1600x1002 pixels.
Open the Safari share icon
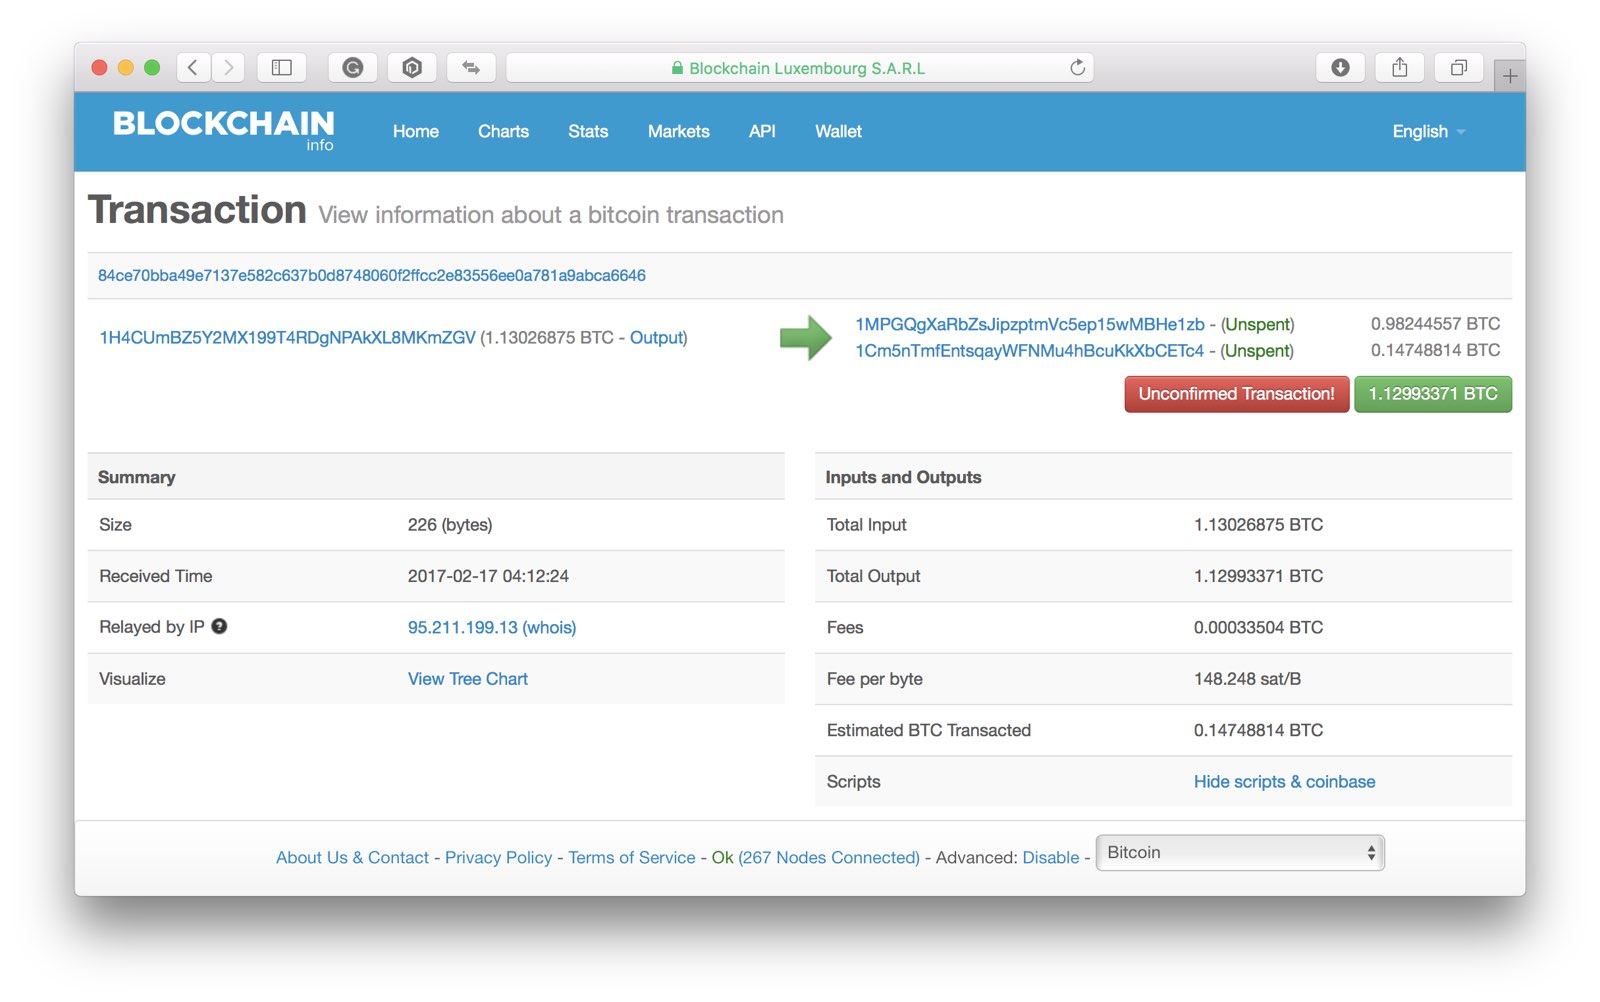tap(1400, 67)
